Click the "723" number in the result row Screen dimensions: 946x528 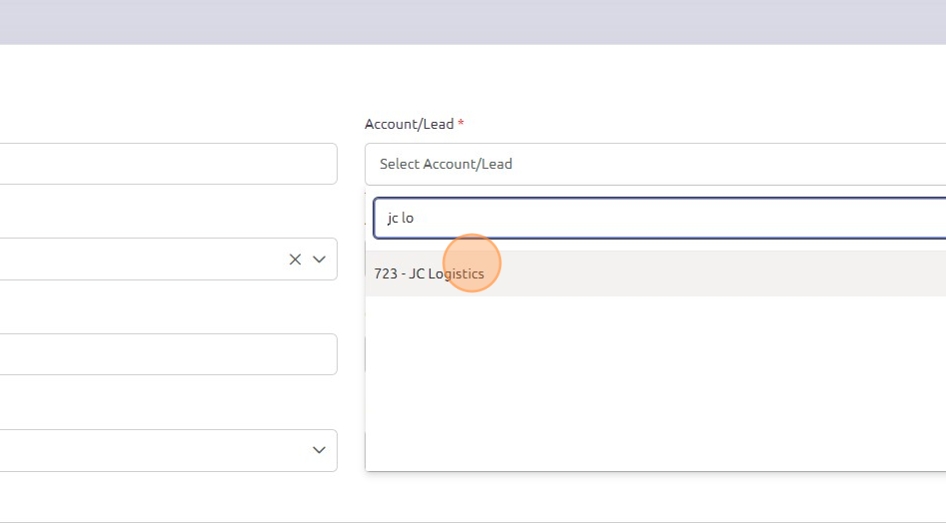(x=384, y=274)
